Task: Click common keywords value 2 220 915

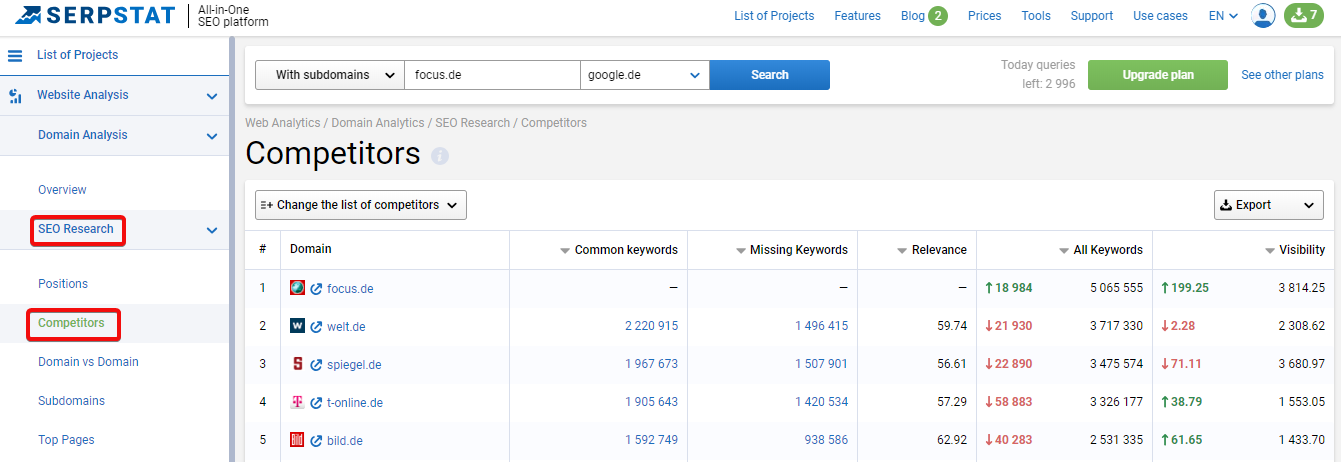Action: pos(651,326)
